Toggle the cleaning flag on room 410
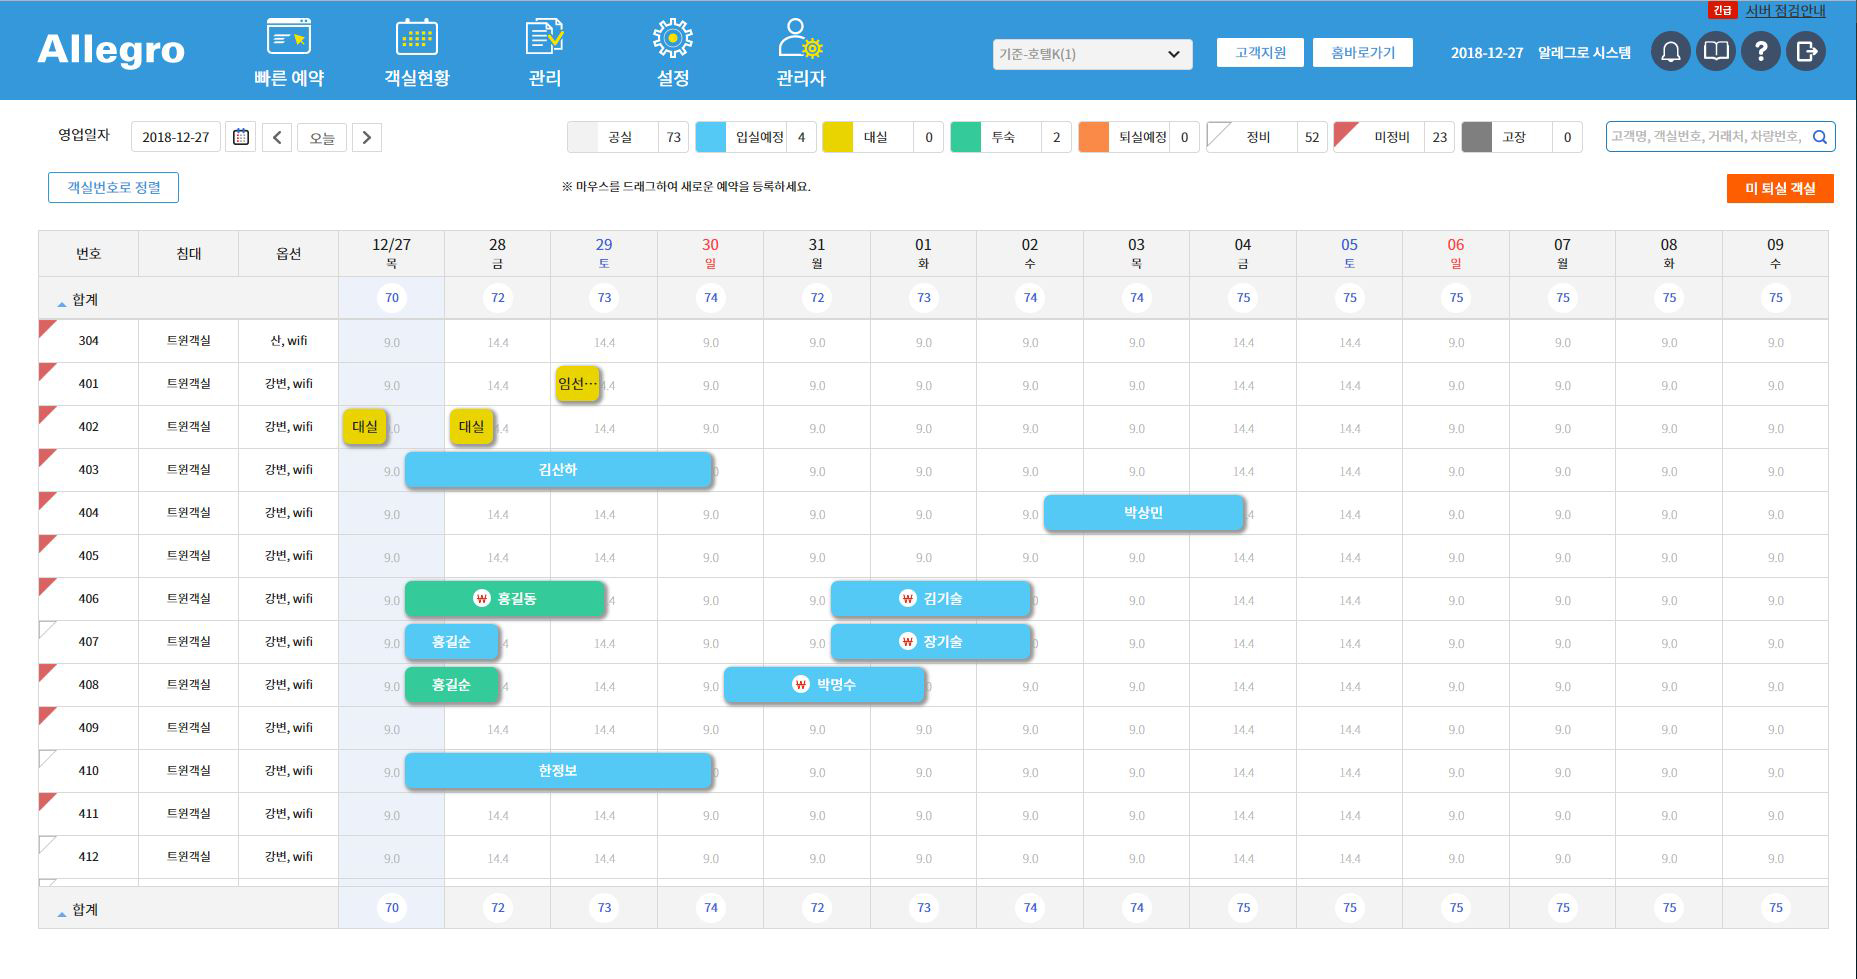 (x=46, y=757)
